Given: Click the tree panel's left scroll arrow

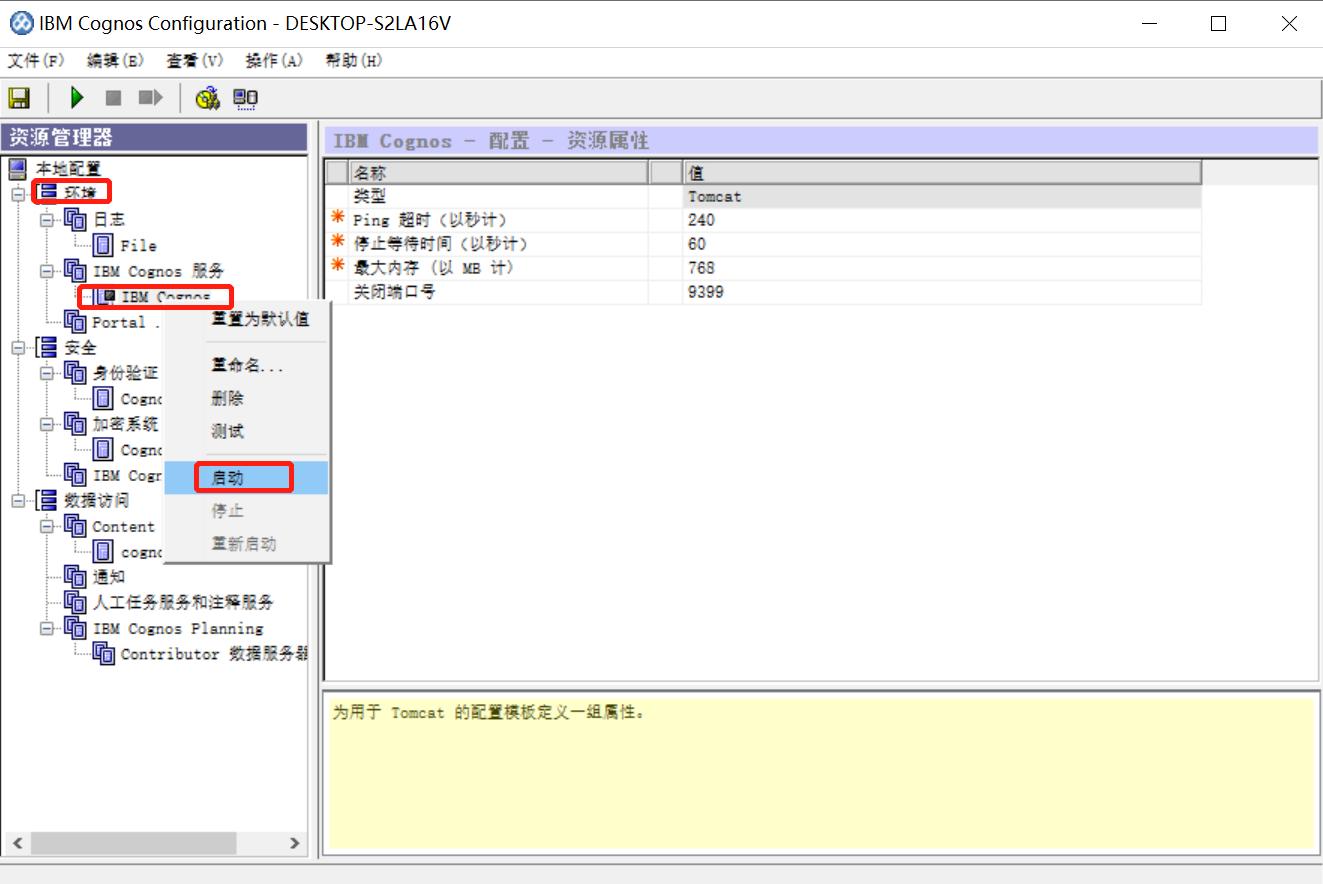Looking at the screenshot, I should pos(15,843).
